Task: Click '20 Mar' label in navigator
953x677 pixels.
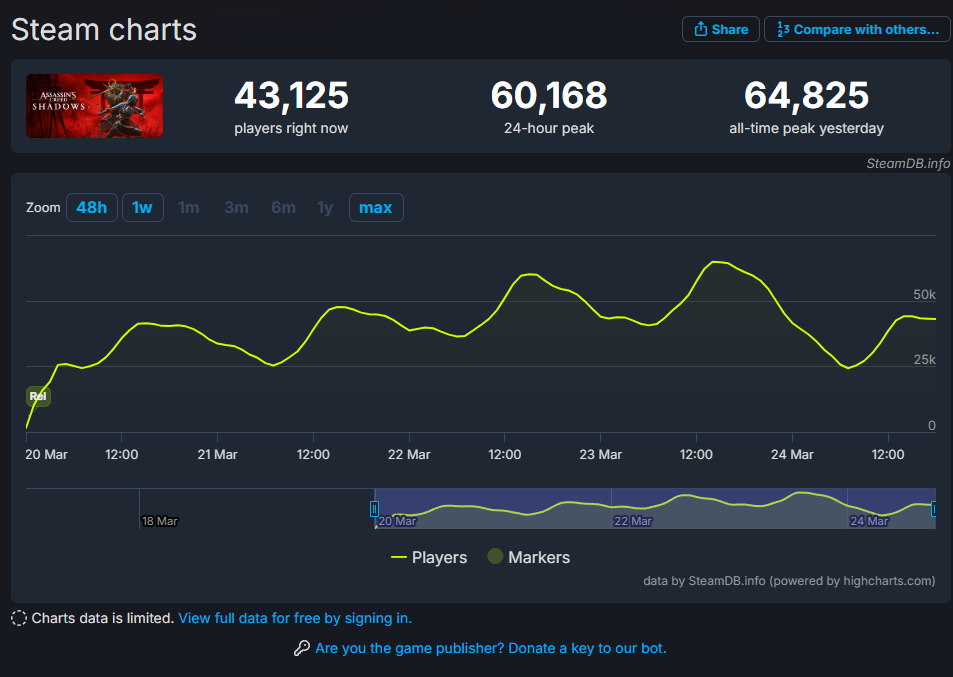Action: click(x=397, y=521)
